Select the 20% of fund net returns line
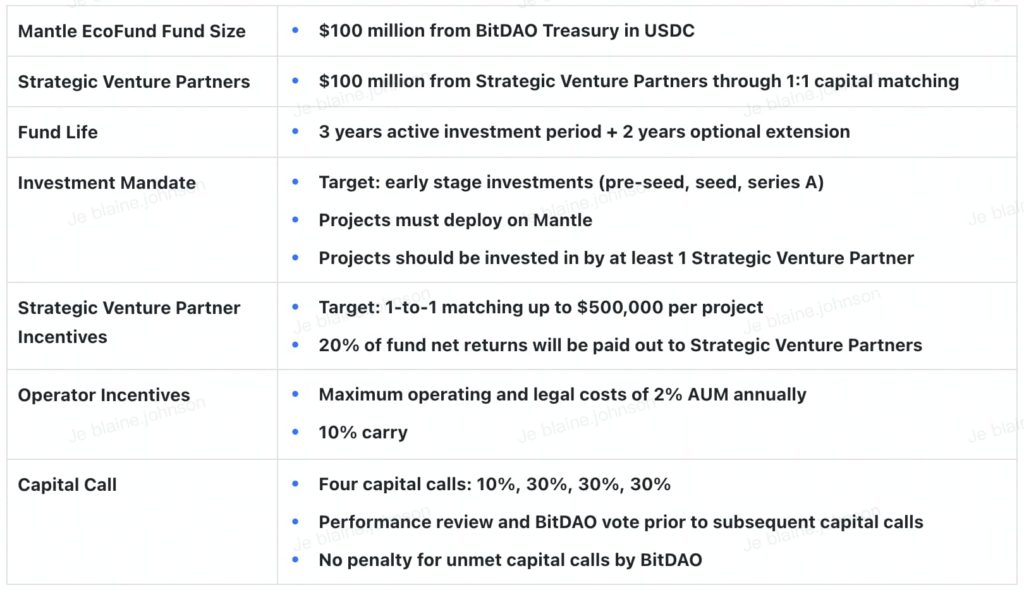1024x590 pixels. [x=620, y=345]
